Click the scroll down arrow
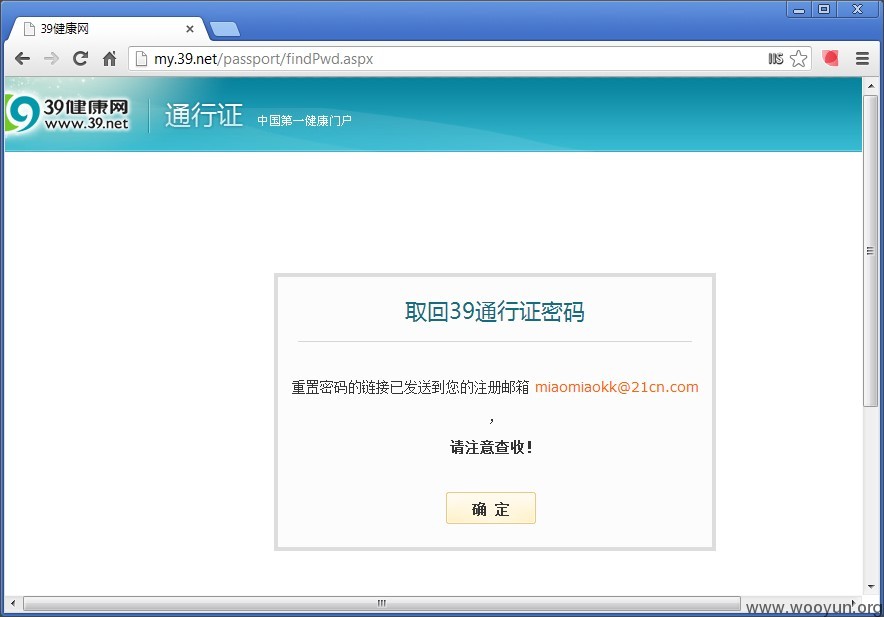The image size is (884, 617). click(870, 587)
